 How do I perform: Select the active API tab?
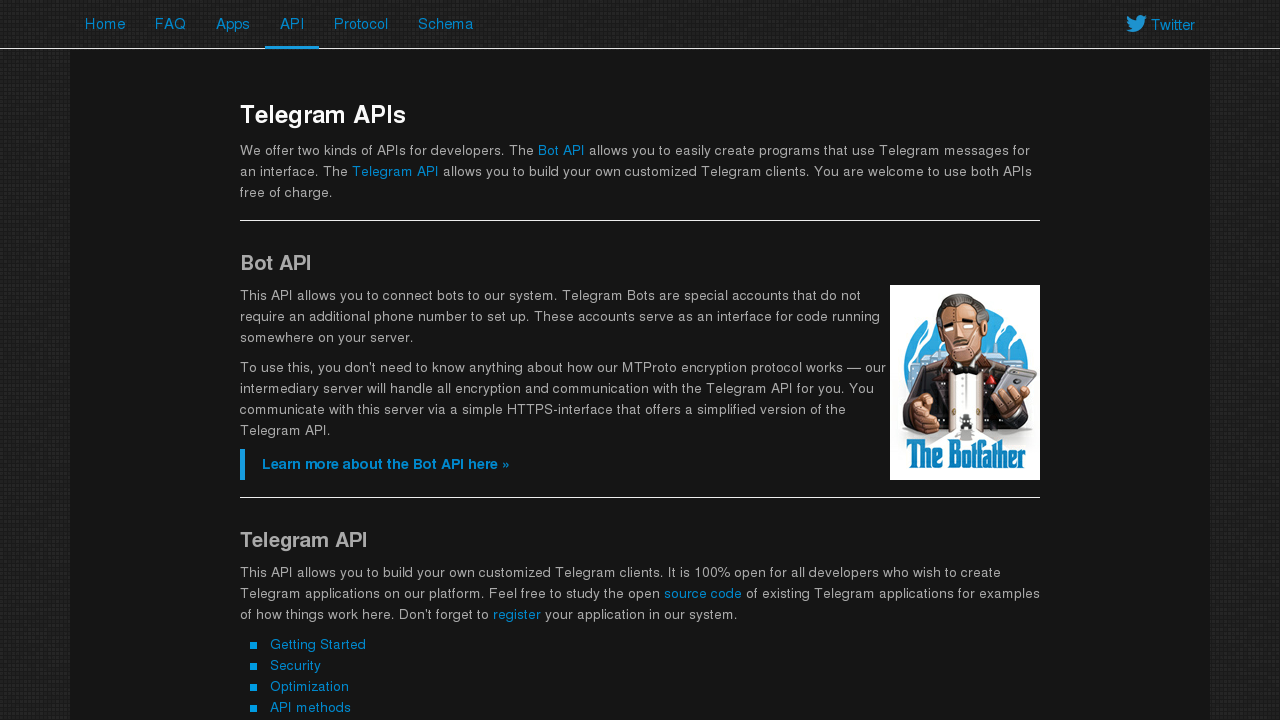pyautogui.click(x=292, y=24)
